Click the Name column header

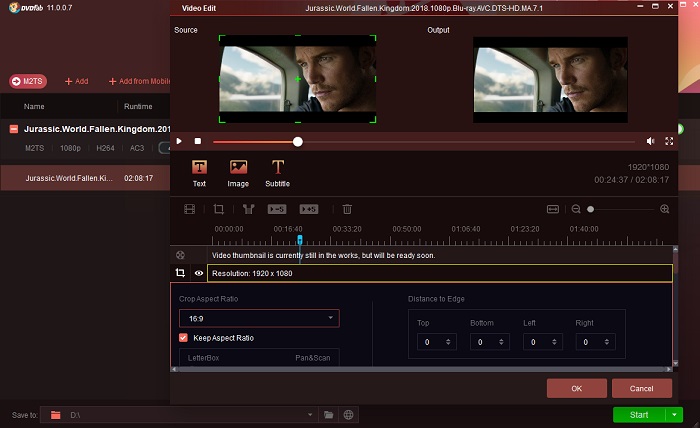(x=34, y=106)
